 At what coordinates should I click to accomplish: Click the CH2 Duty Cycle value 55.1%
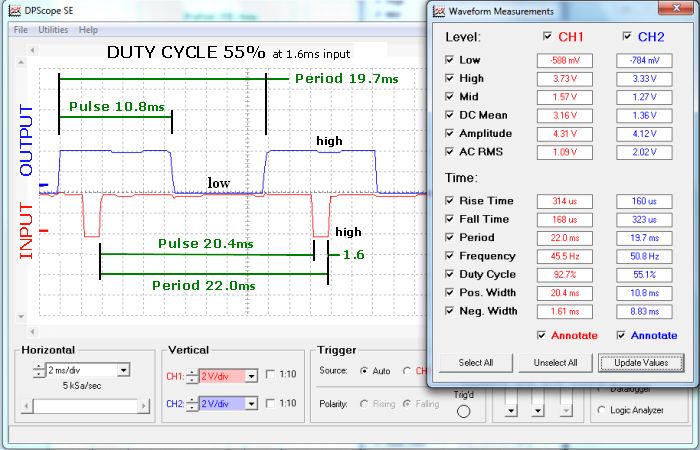pos(644,275)
